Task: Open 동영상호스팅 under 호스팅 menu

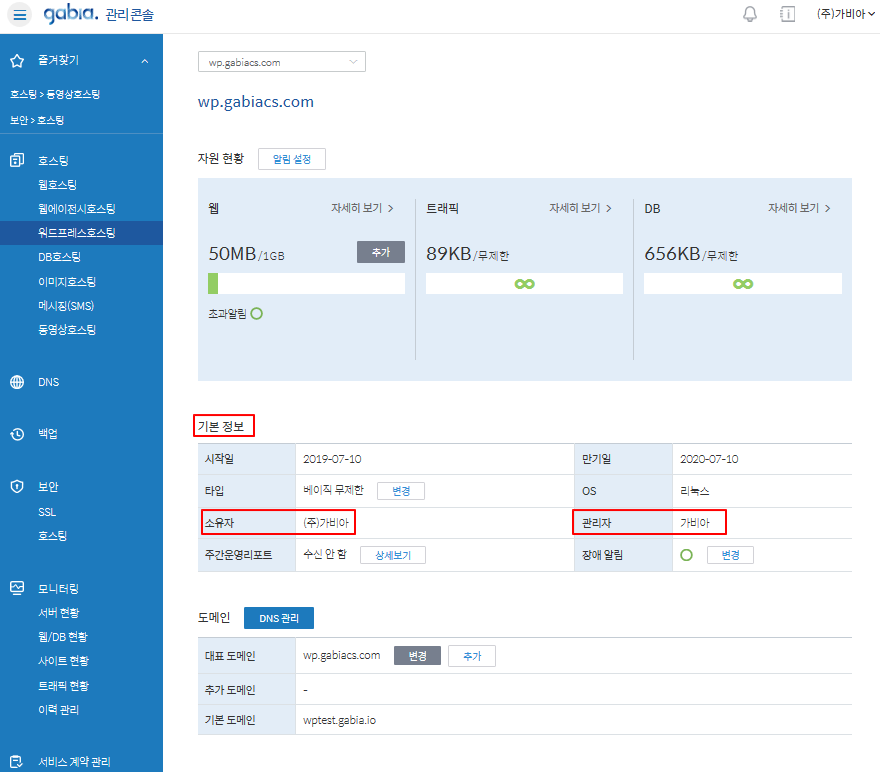Action: (x=67, y=330)
